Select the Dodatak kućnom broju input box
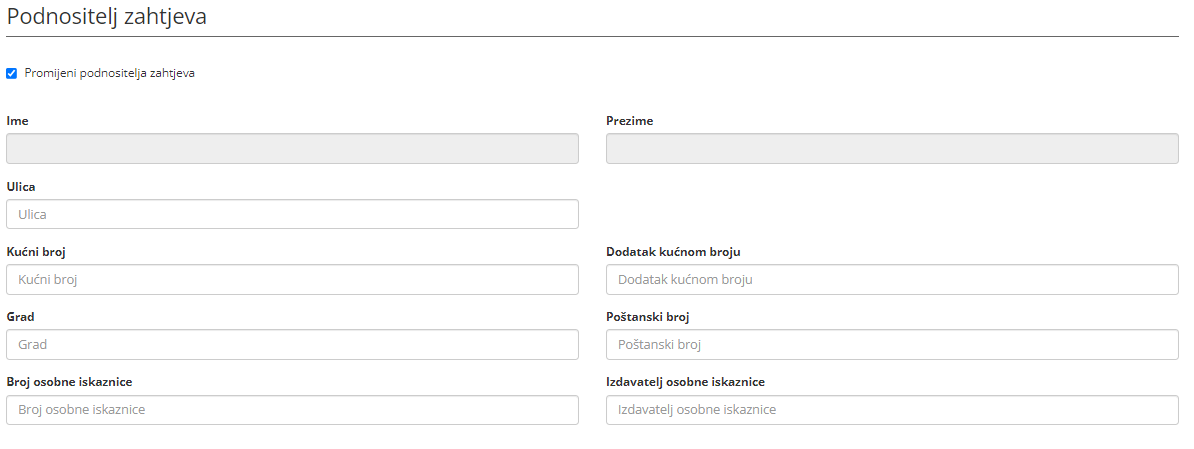This screenshot has height=449, width=1194. [892, 280]
